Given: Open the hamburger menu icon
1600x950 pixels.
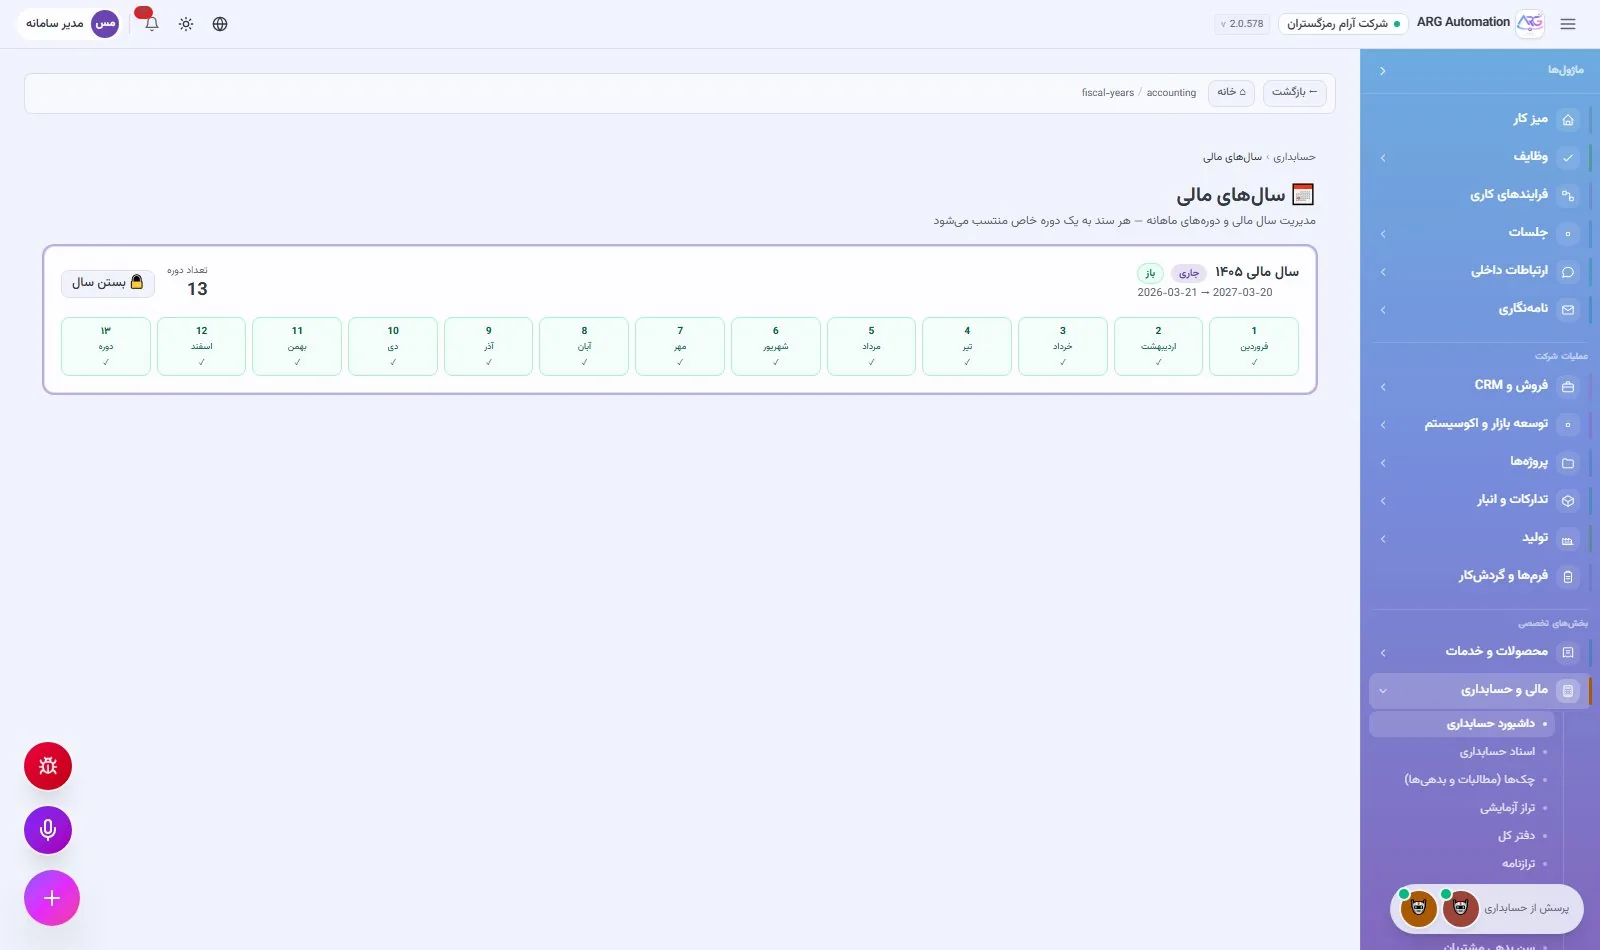Looking at the screenshot, I should click(1568, 24).
